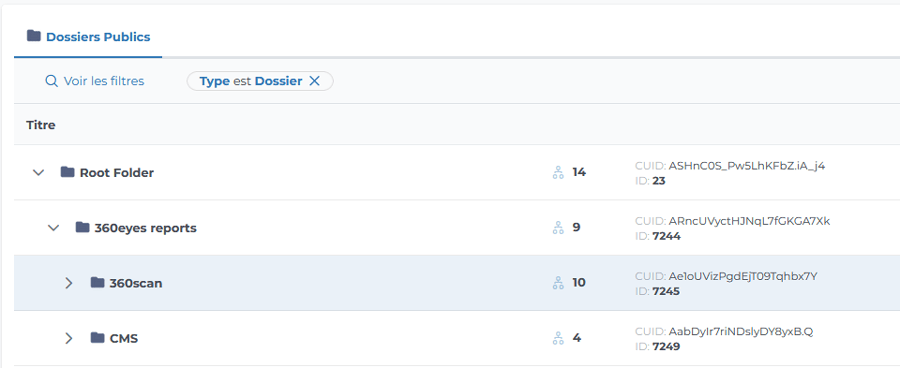Click the magnifier icon beside Voir les filtres
900x368 pixels.
(52, 82)
